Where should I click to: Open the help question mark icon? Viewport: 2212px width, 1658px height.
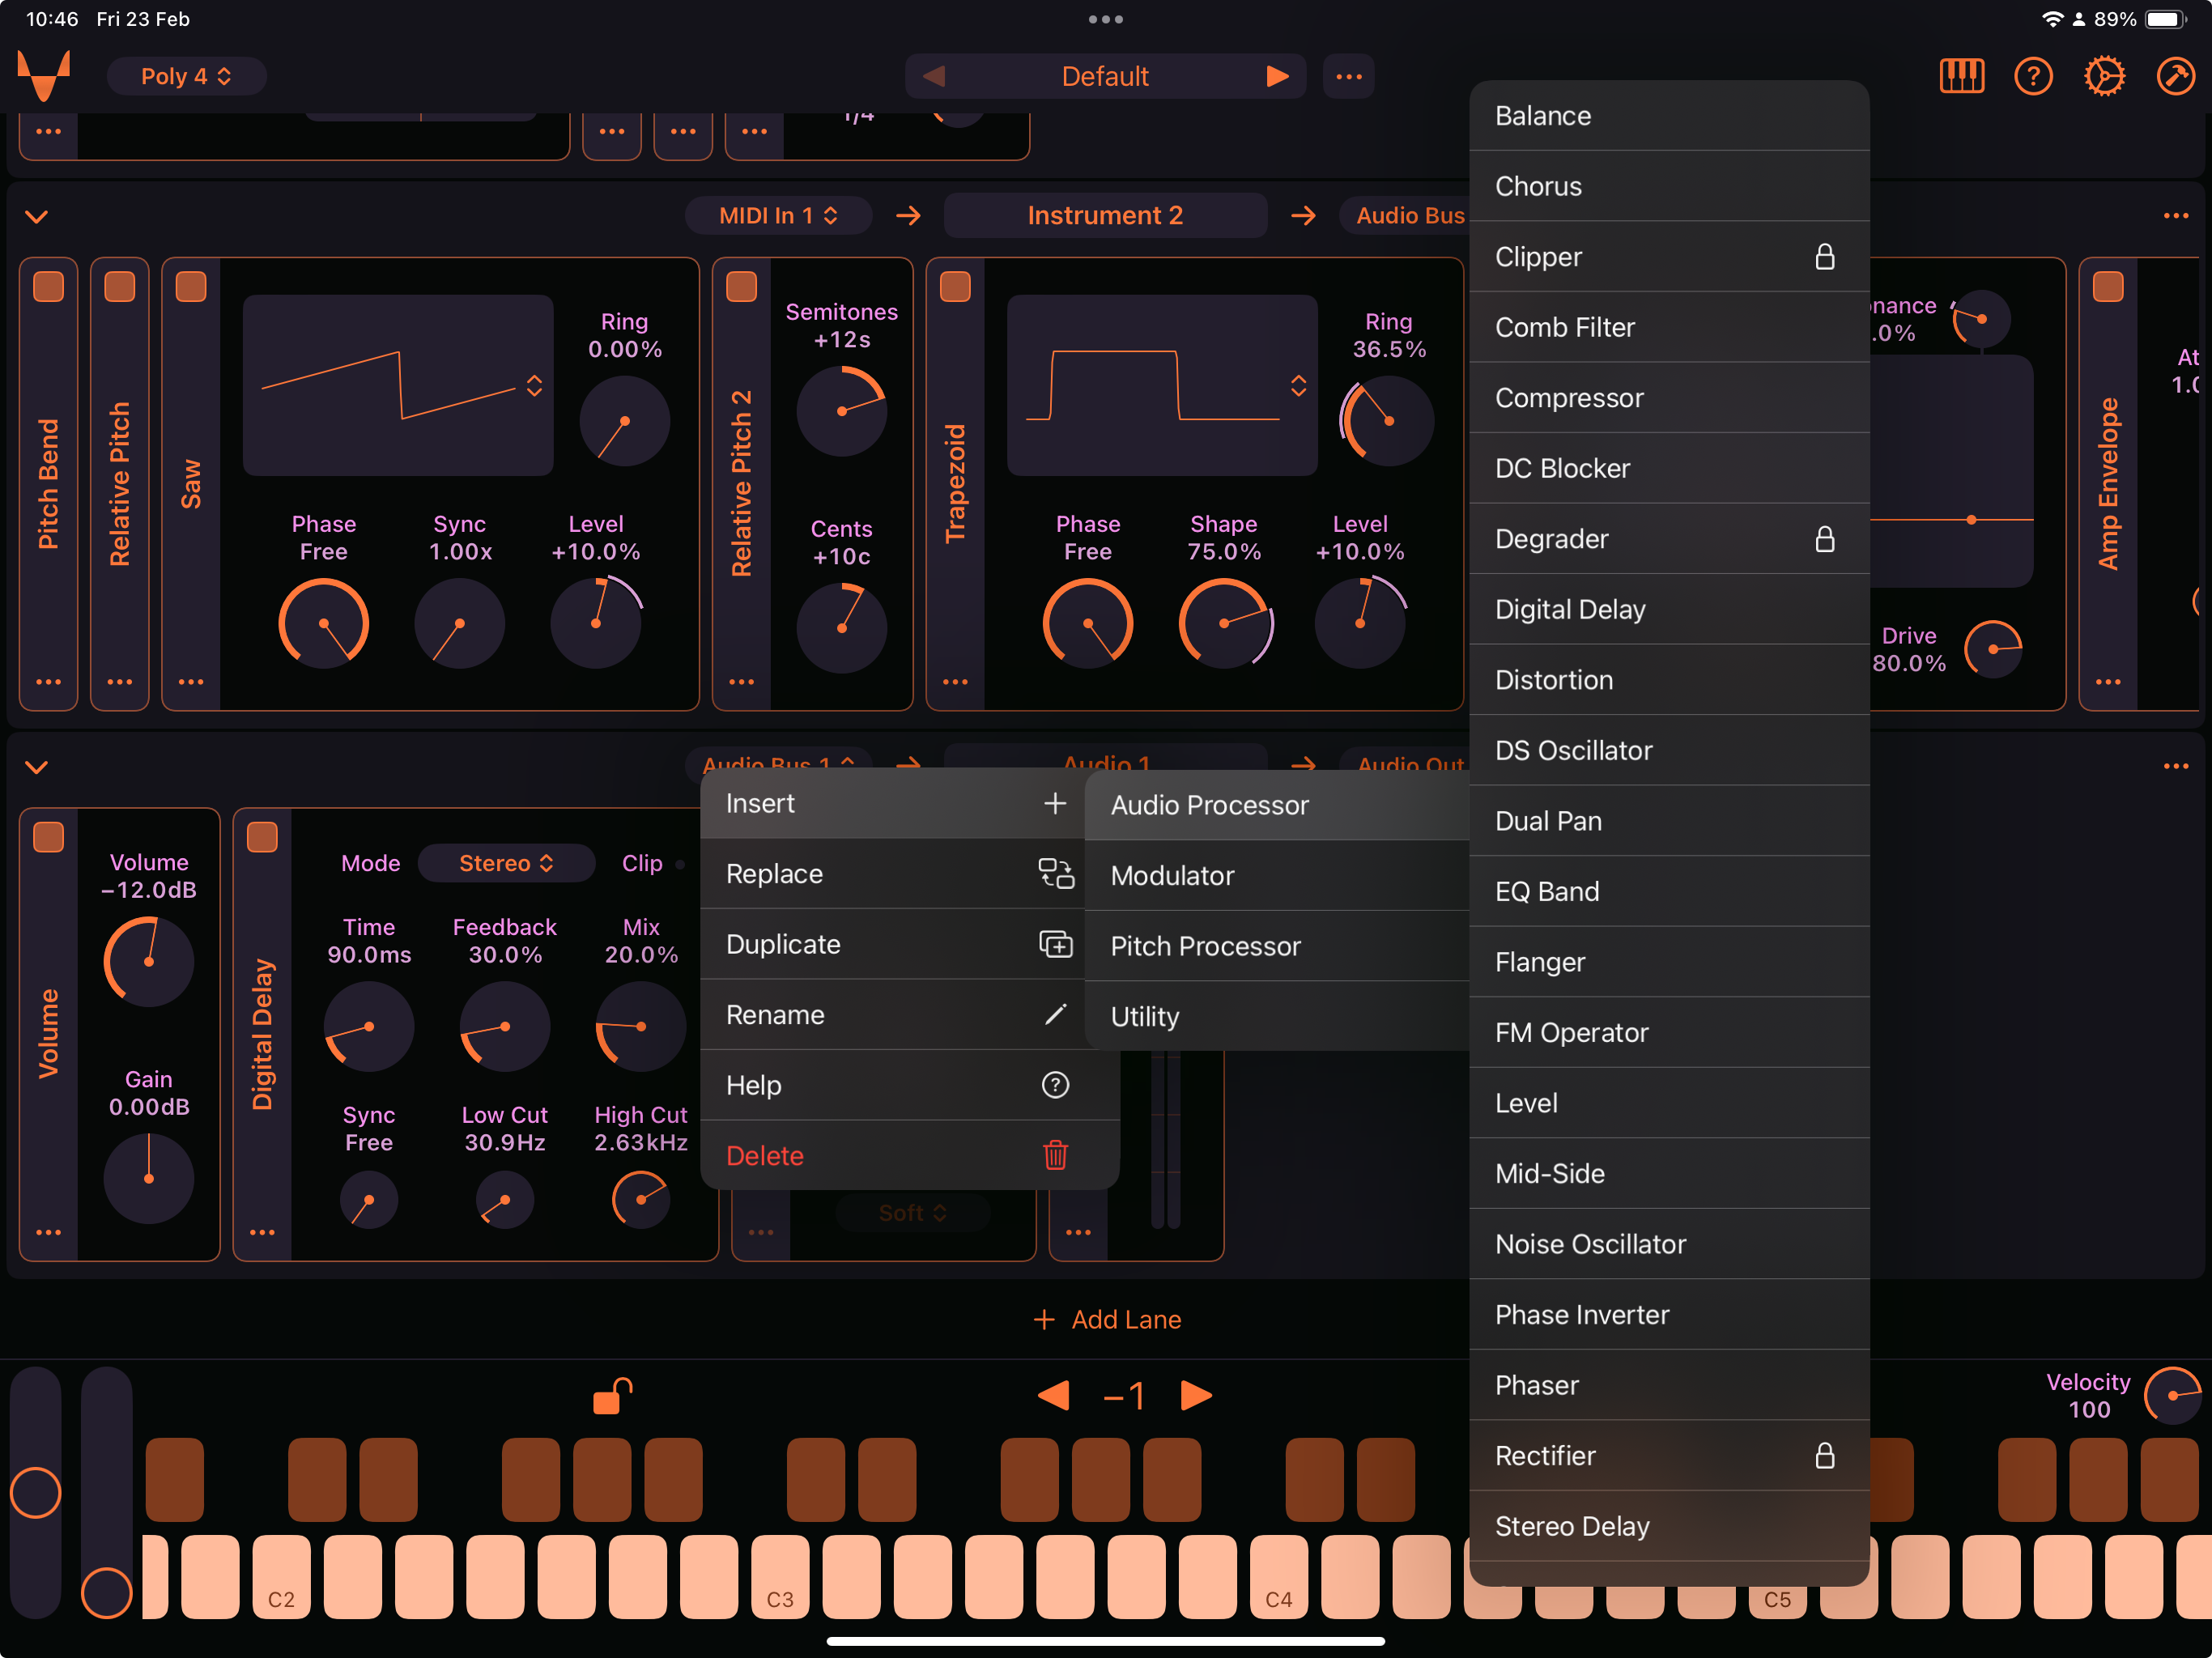pyautogui.click(x=2033, y=76)
